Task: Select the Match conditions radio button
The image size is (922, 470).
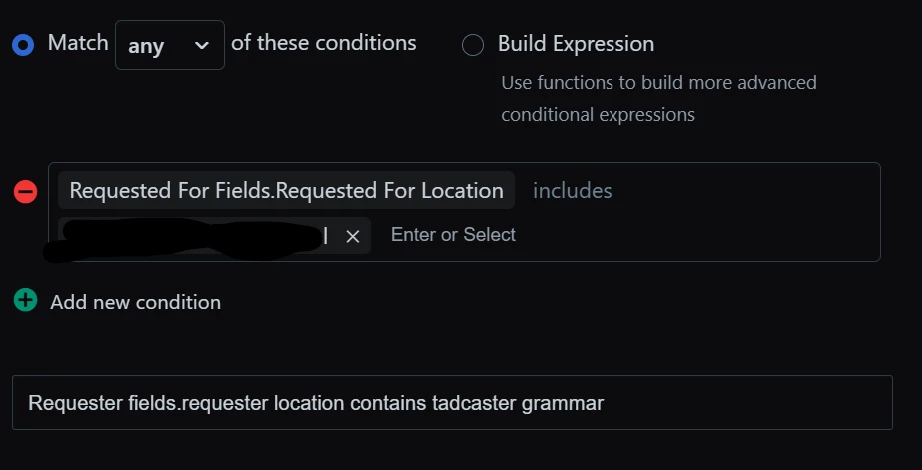Action: (23, 45)
